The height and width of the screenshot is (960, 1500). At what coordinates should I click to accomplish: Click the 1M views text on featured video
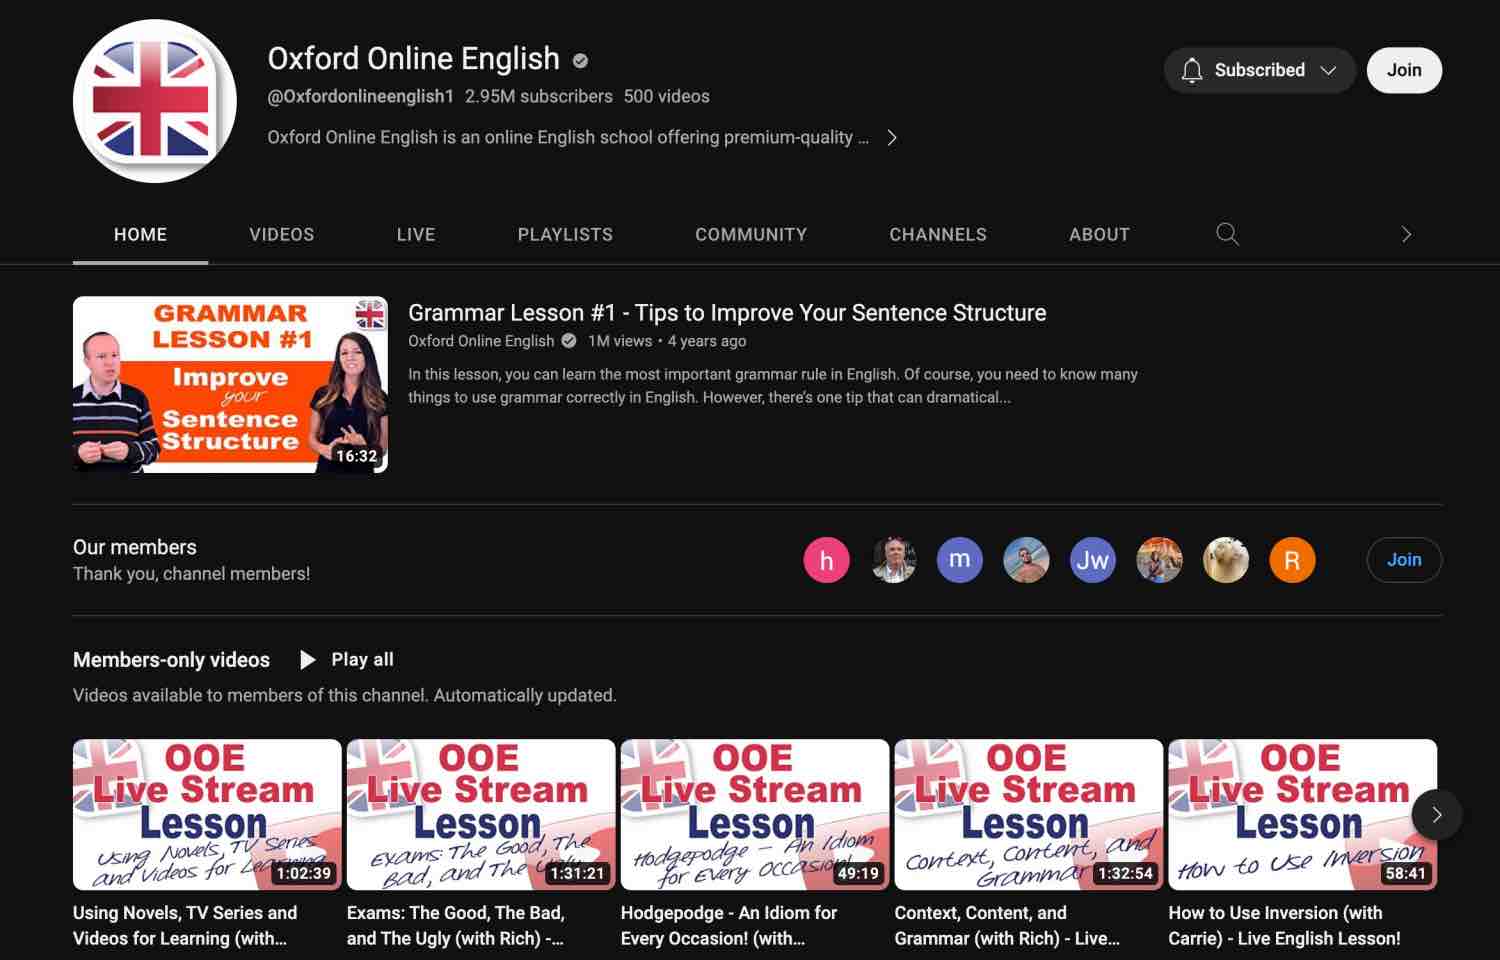pyautogui.click(x=620, y=341)
